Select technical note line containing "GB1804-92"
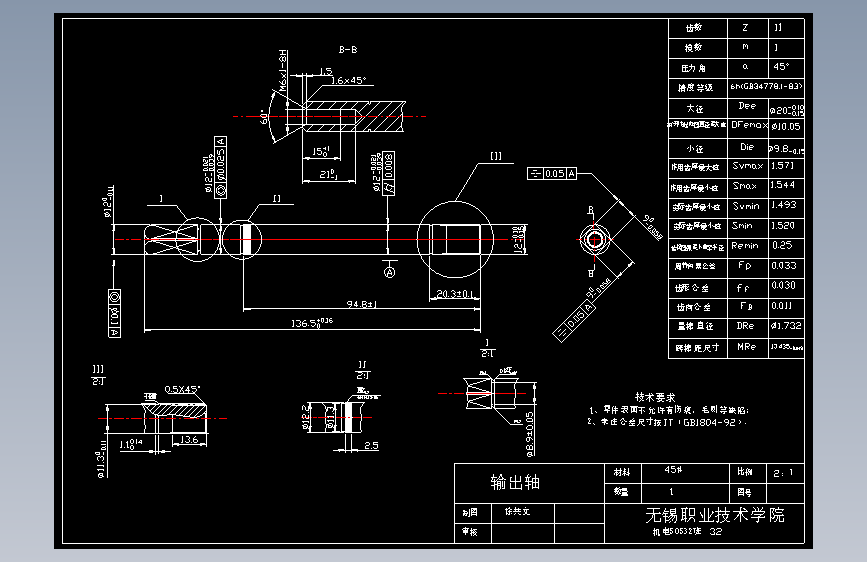The width and height of the screenshot is (867, 562). (667, 422)
